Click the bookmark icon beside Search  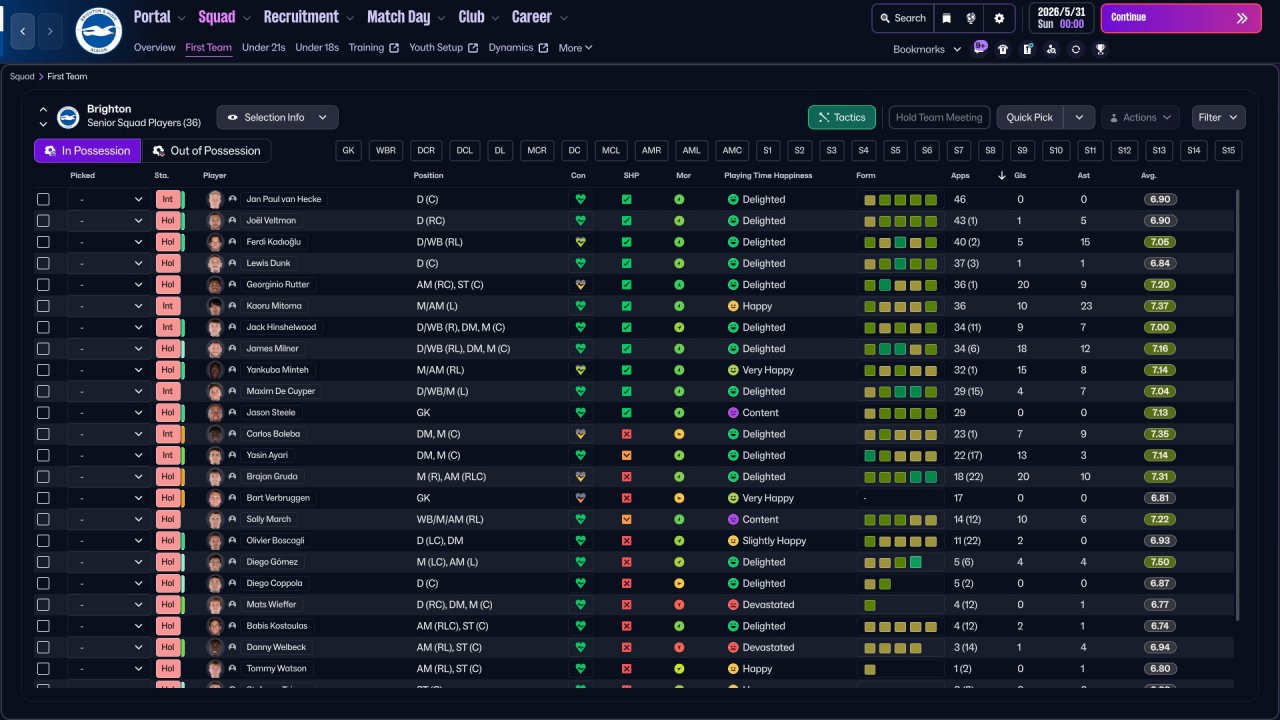947,18
